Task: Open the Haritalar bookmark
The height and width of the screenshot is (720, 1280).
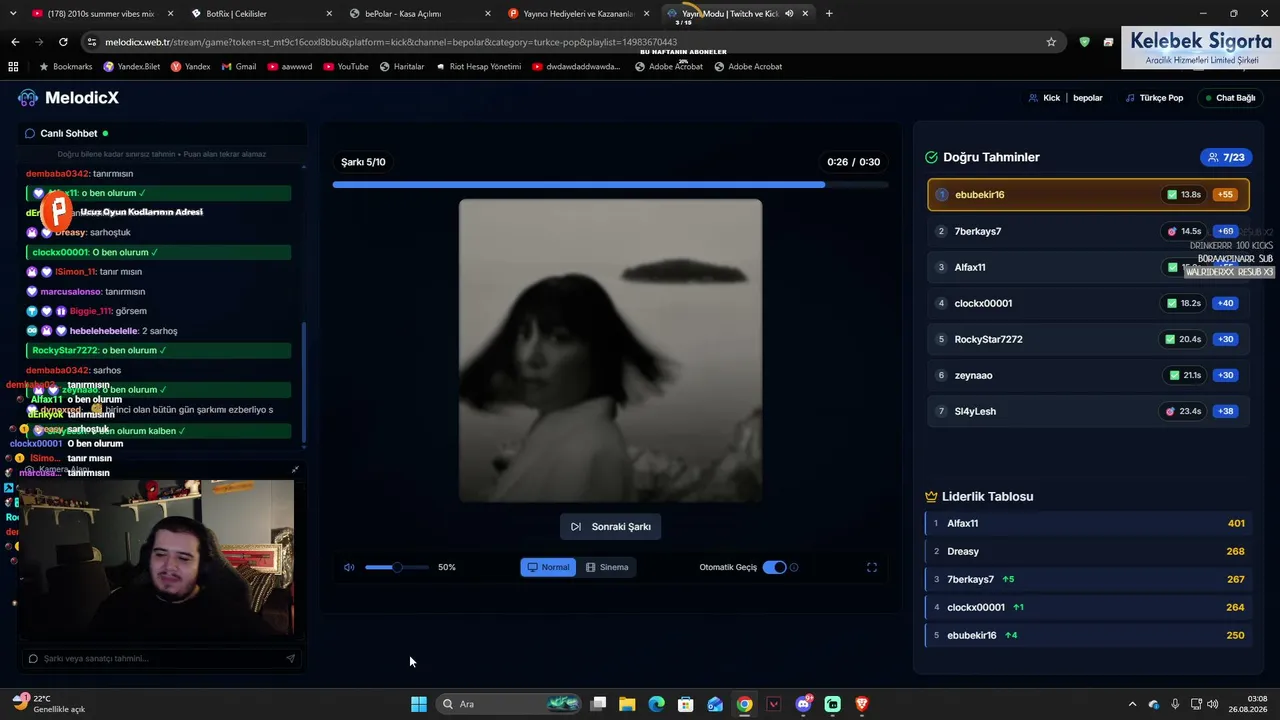Action: click(x=401, y=66)
